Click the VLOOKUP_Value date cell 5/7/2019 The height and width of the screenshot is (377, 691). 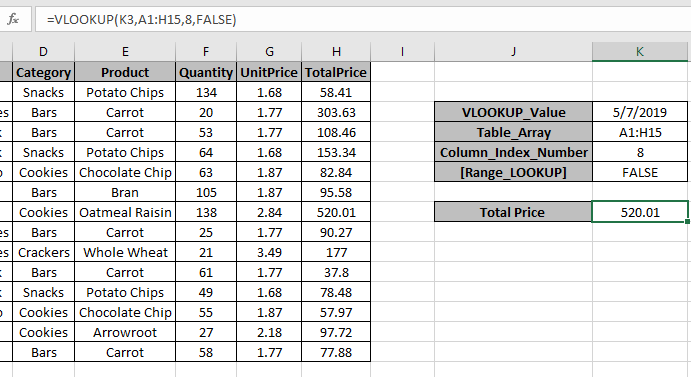640,112
